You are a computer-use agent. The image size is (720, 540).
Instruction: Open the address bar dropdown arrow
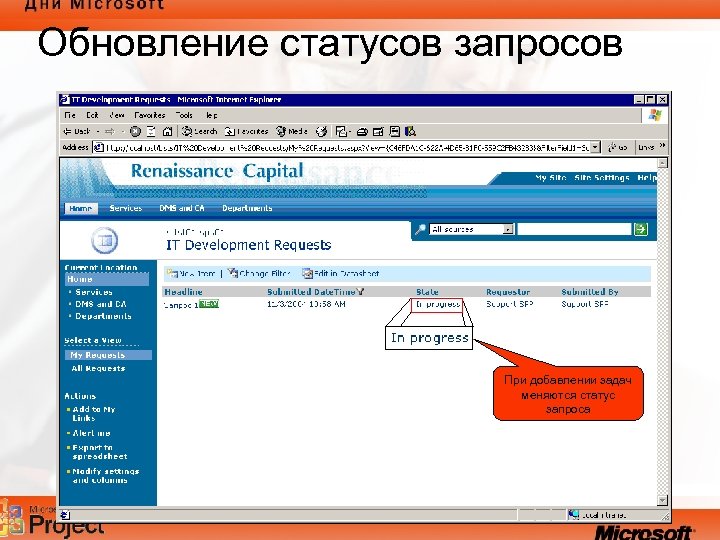596,147
